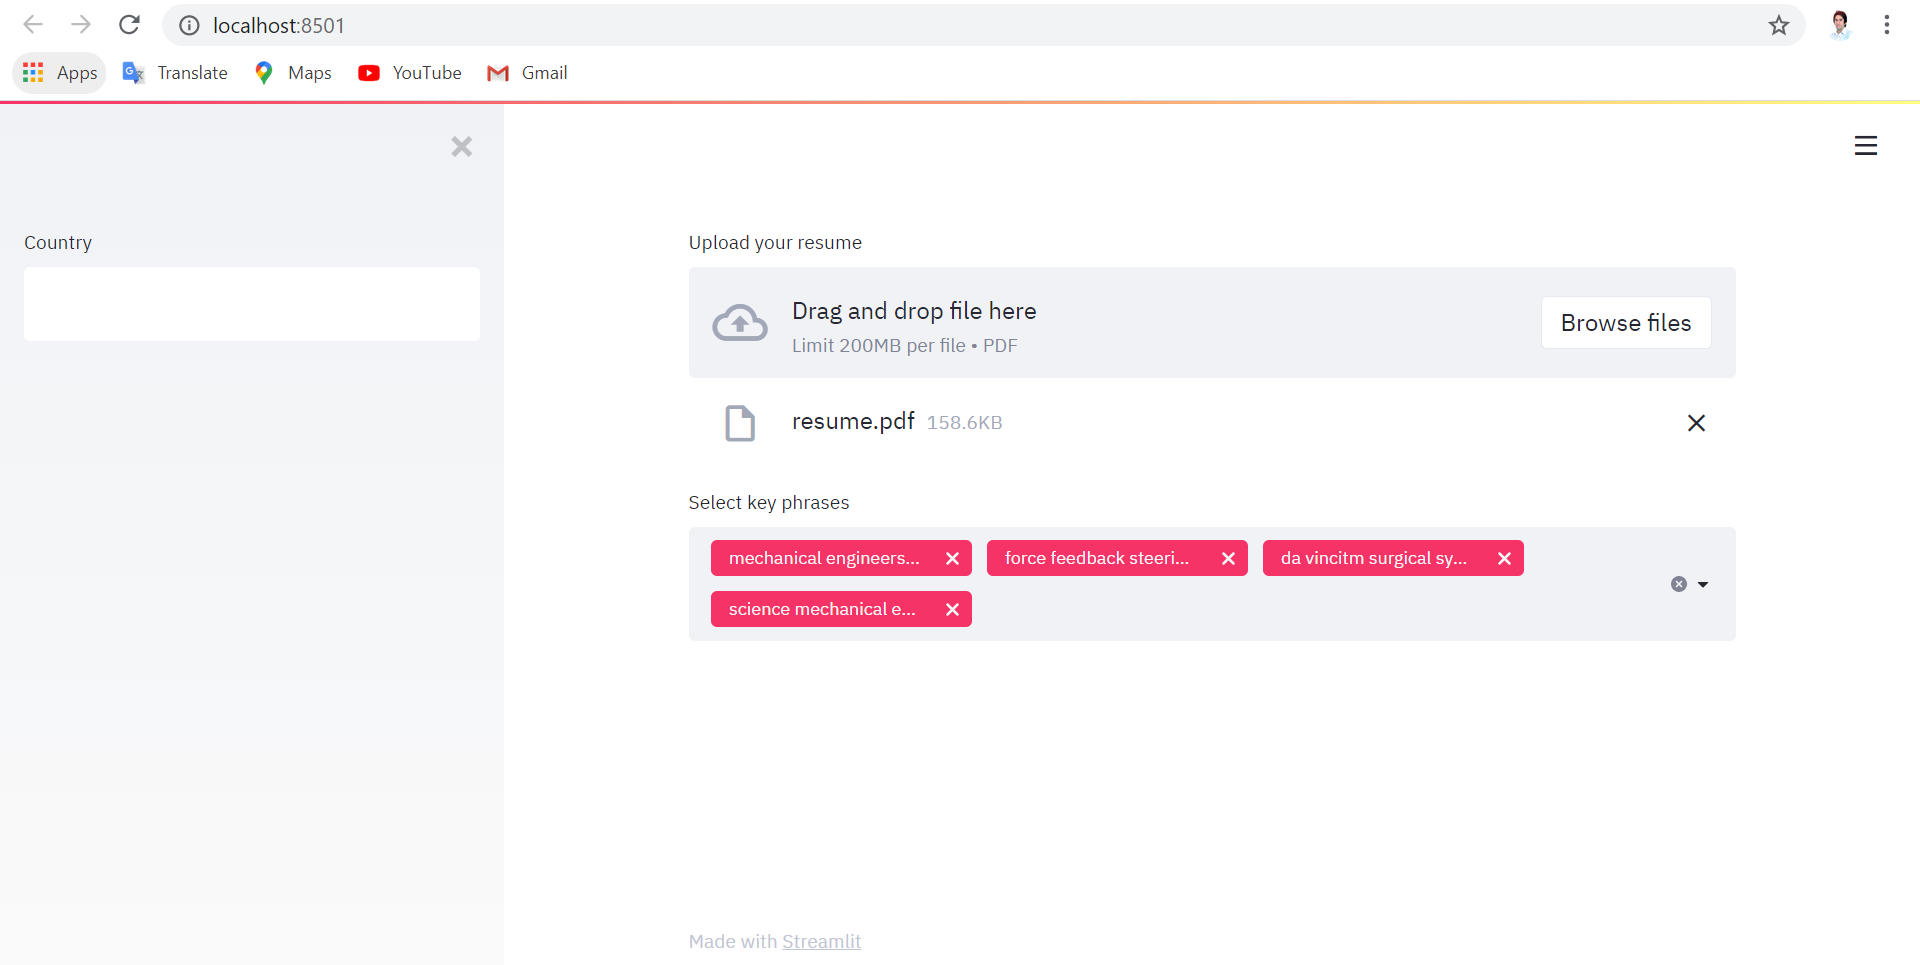Open the Chrome three-dot menu
This screenshot has width=1920, height=965.
pos(1886,25)
